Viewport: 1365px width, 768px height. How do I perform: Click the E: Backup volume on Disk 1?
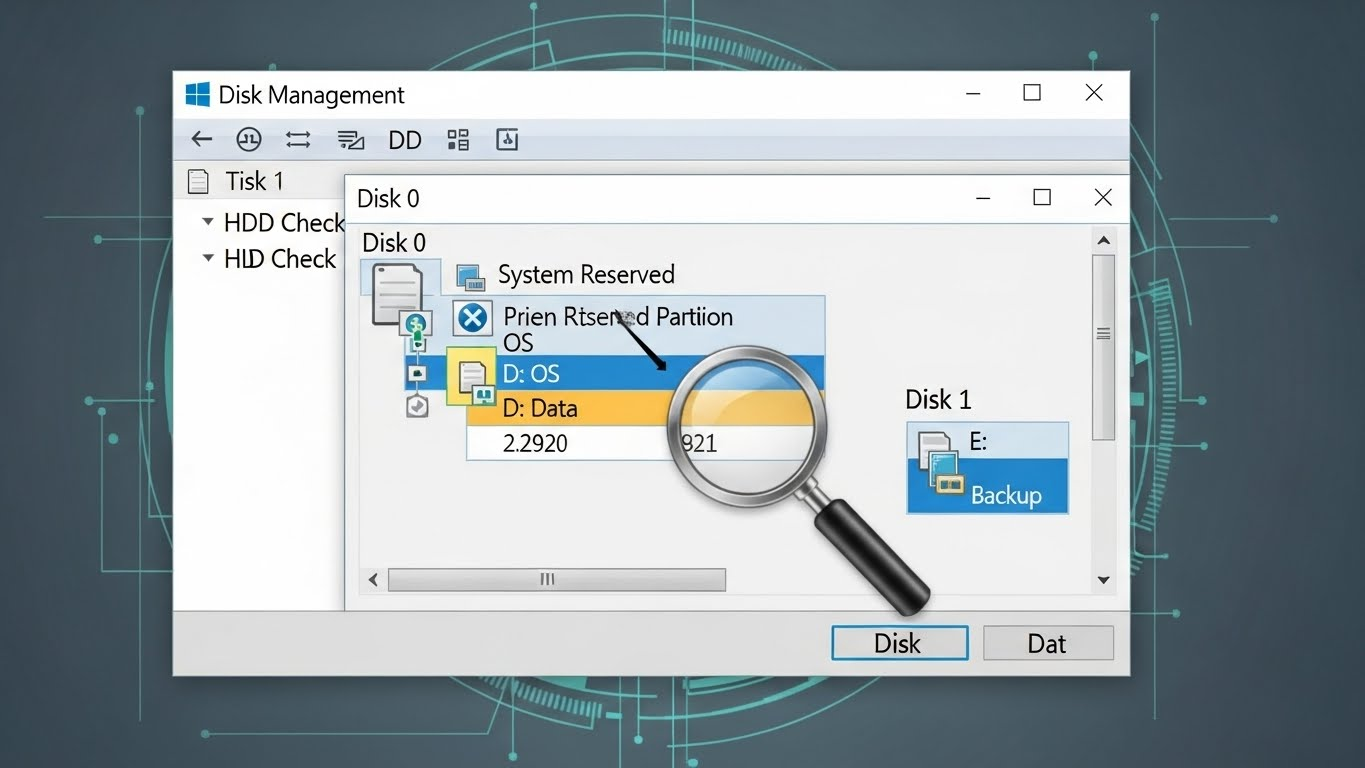(x=987, y=467)
